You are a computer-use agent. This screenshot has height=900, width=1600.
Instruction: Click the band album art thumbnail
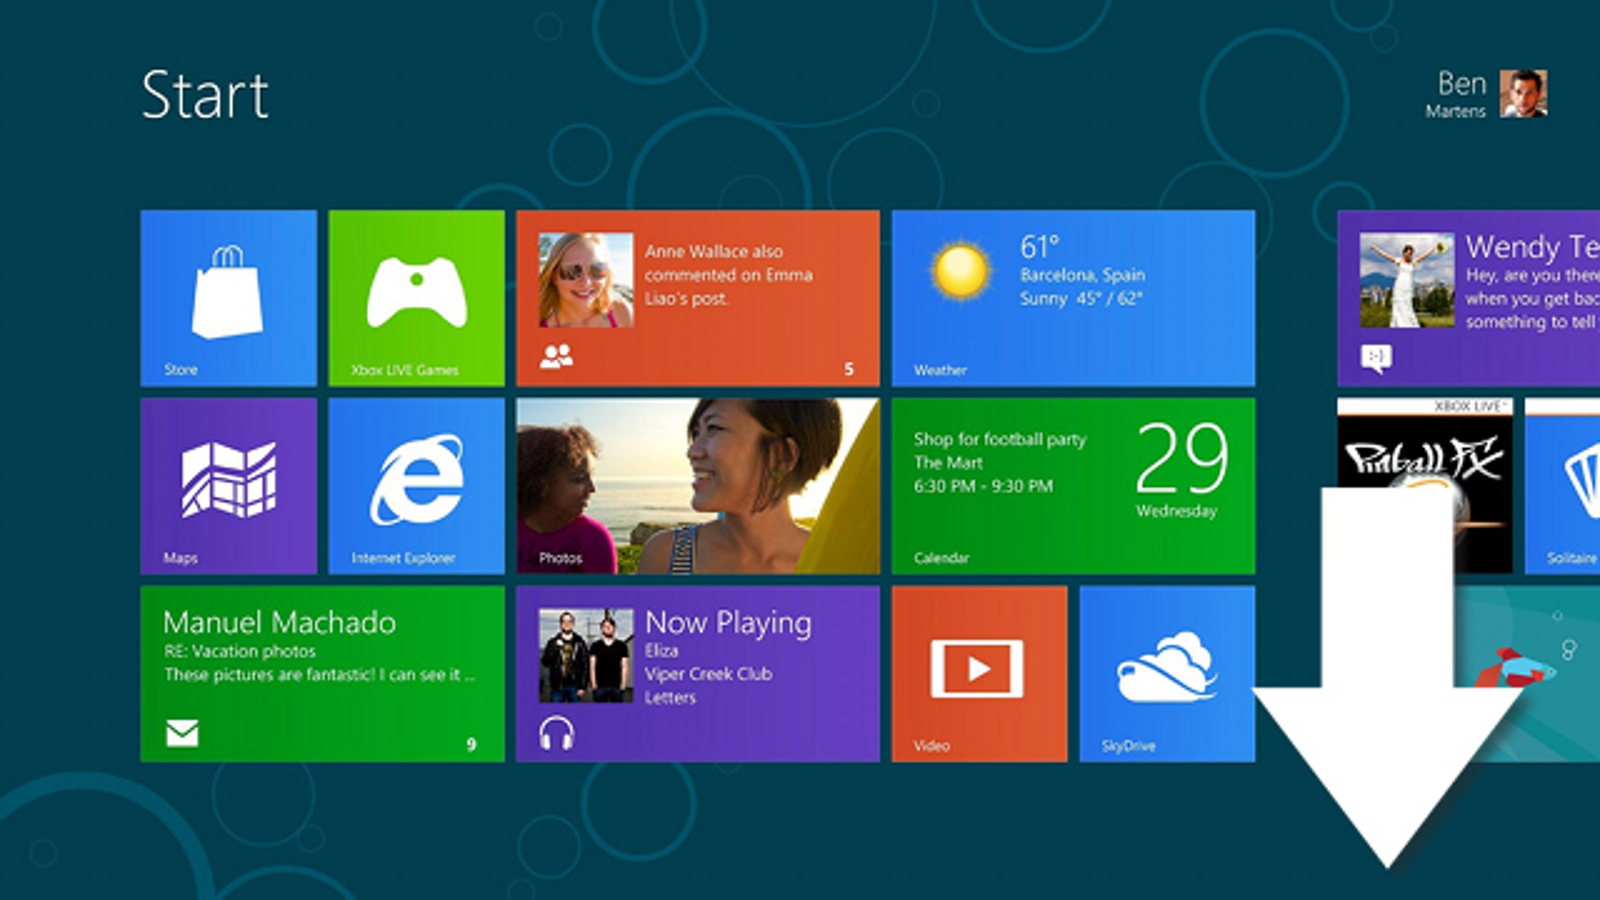(x=586, y=656)
